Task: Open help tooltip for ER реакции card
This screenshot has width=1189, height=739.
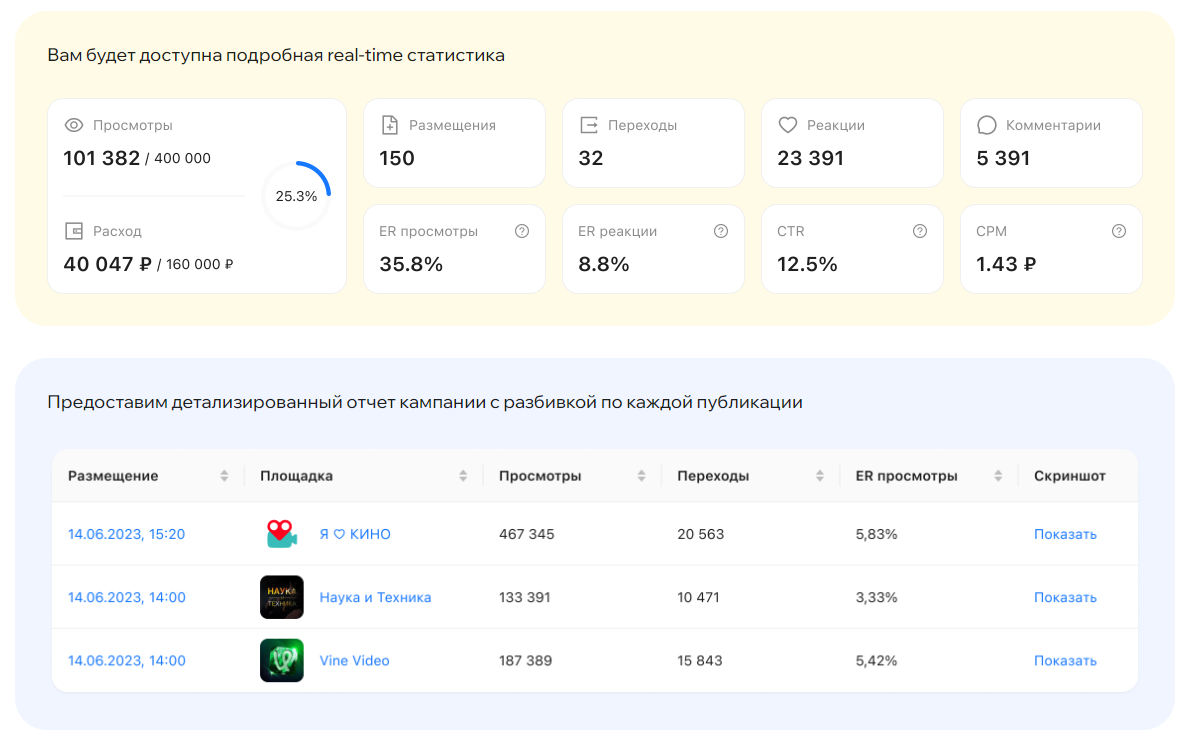Action: click(721, 231)
